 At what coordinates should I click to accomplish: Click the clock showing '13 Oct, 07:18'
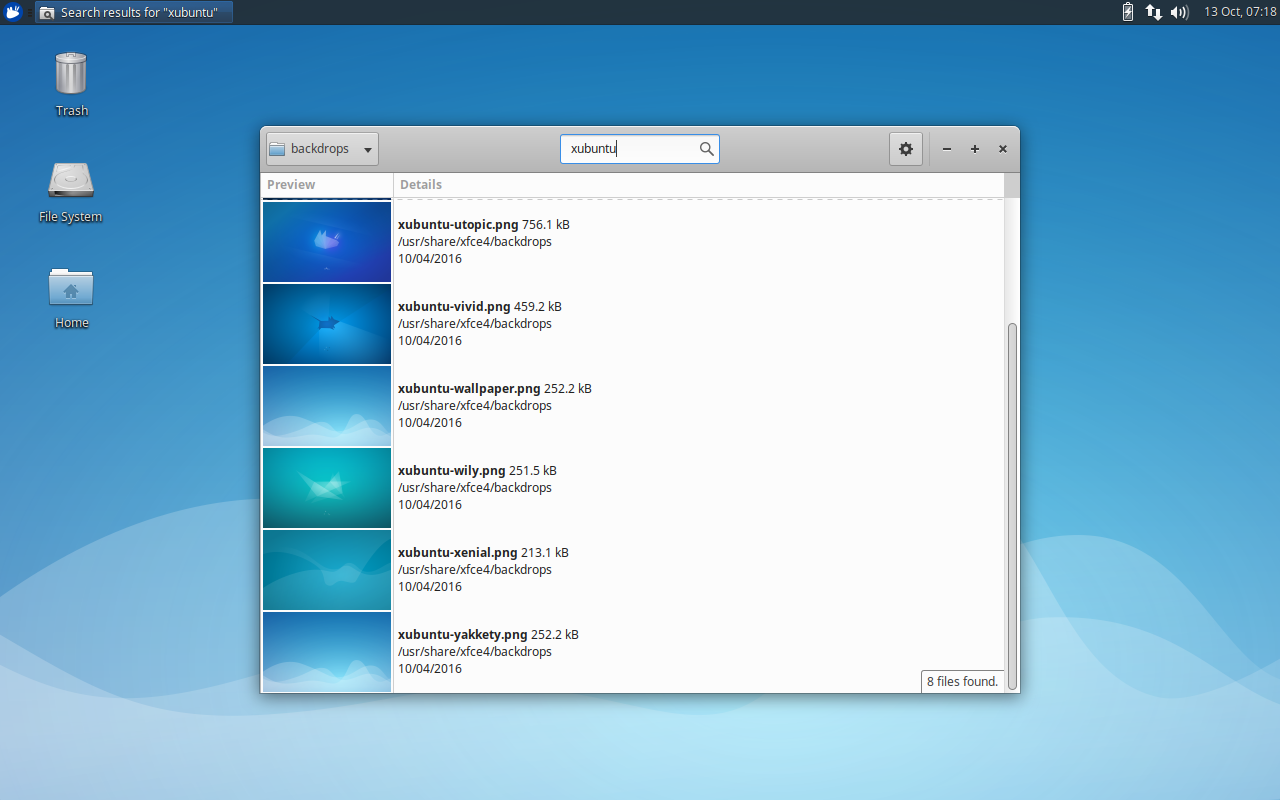(1238, 12)
